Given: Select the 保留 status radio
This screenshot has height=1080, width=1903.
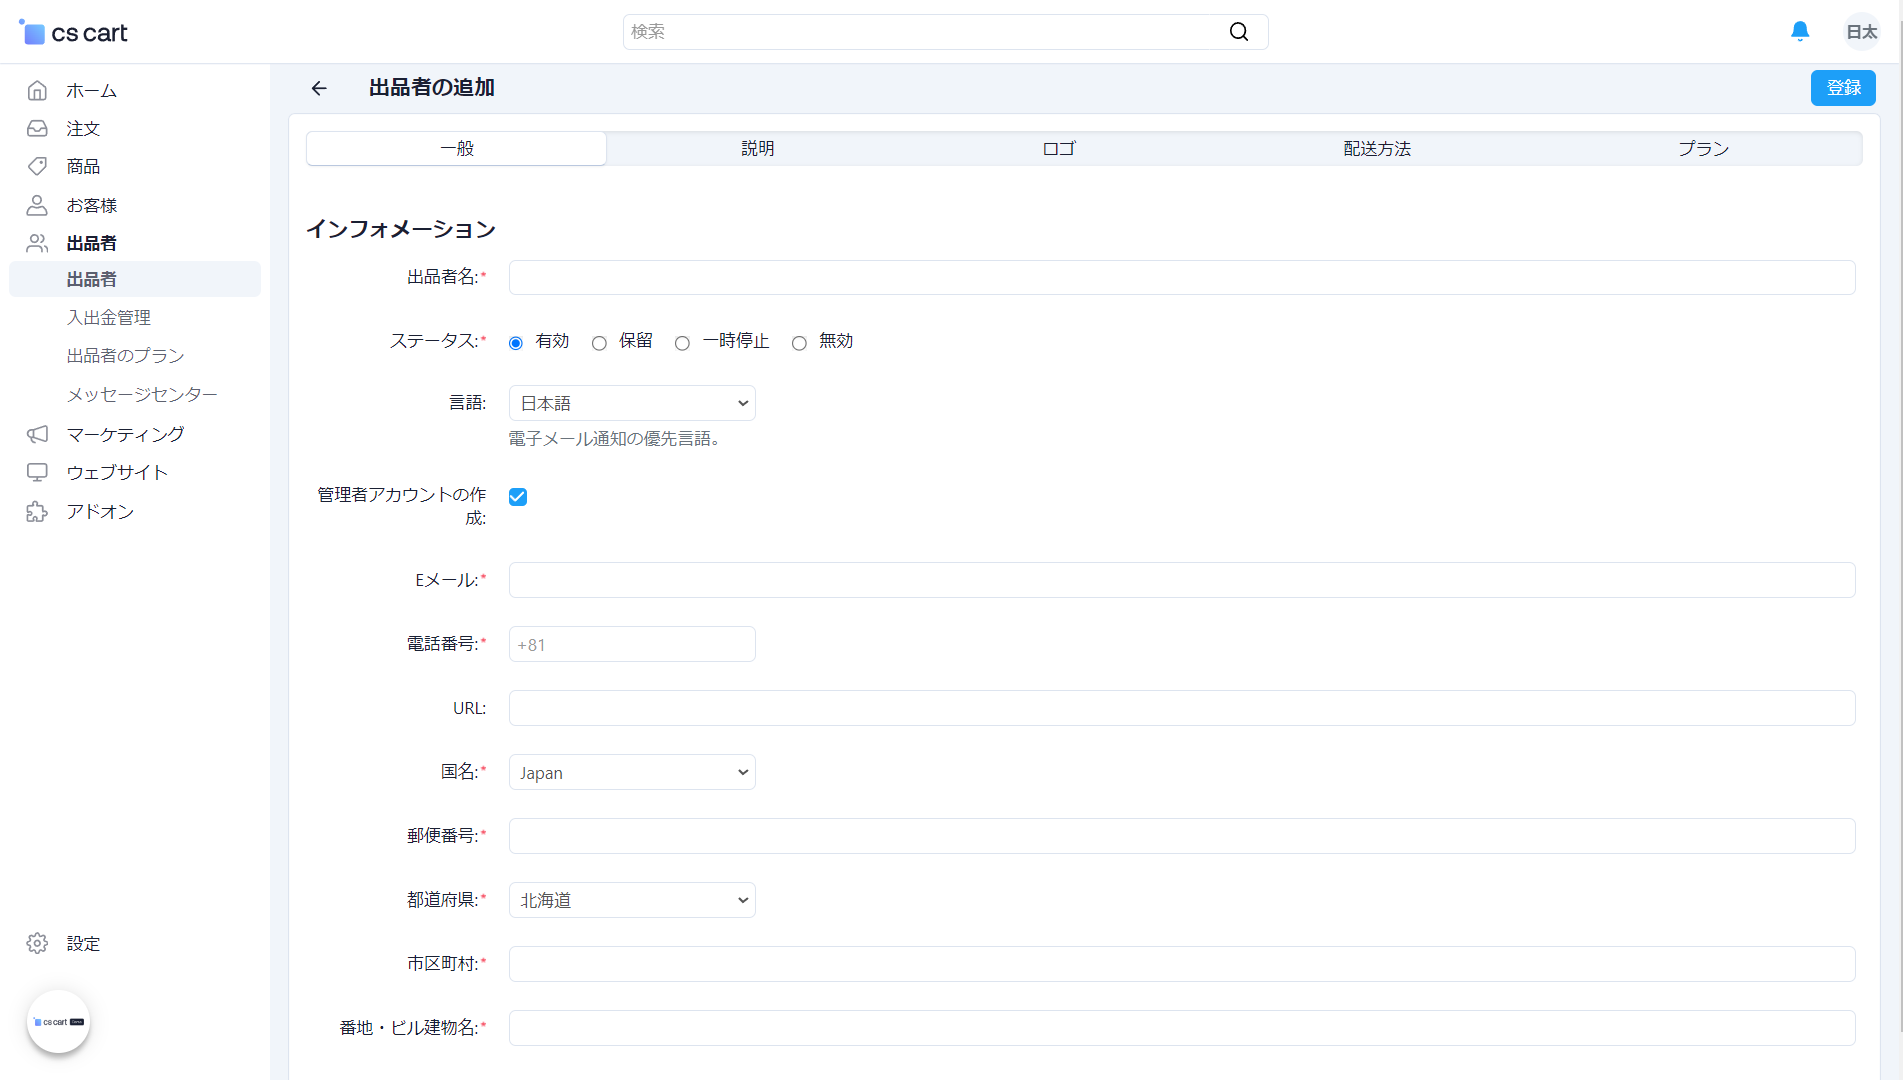Looking at the screenshot, I should tap(599, 343).
